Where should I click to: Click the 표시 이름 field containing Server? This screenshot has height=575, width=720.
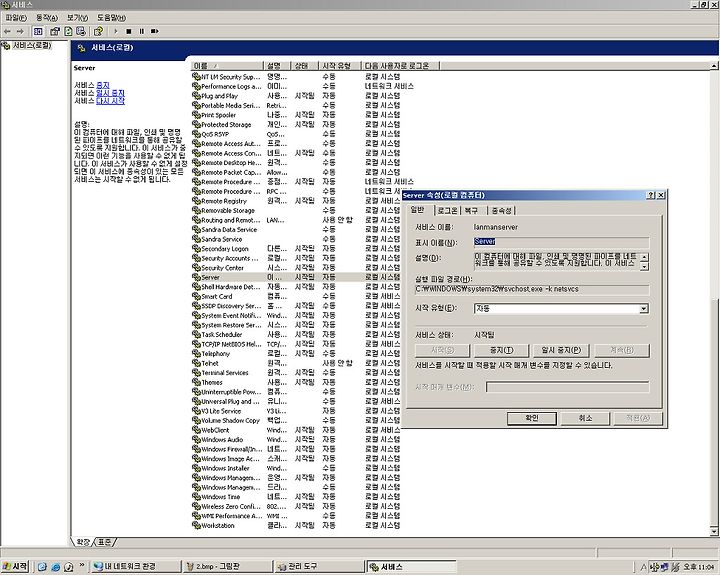[561, 242]
